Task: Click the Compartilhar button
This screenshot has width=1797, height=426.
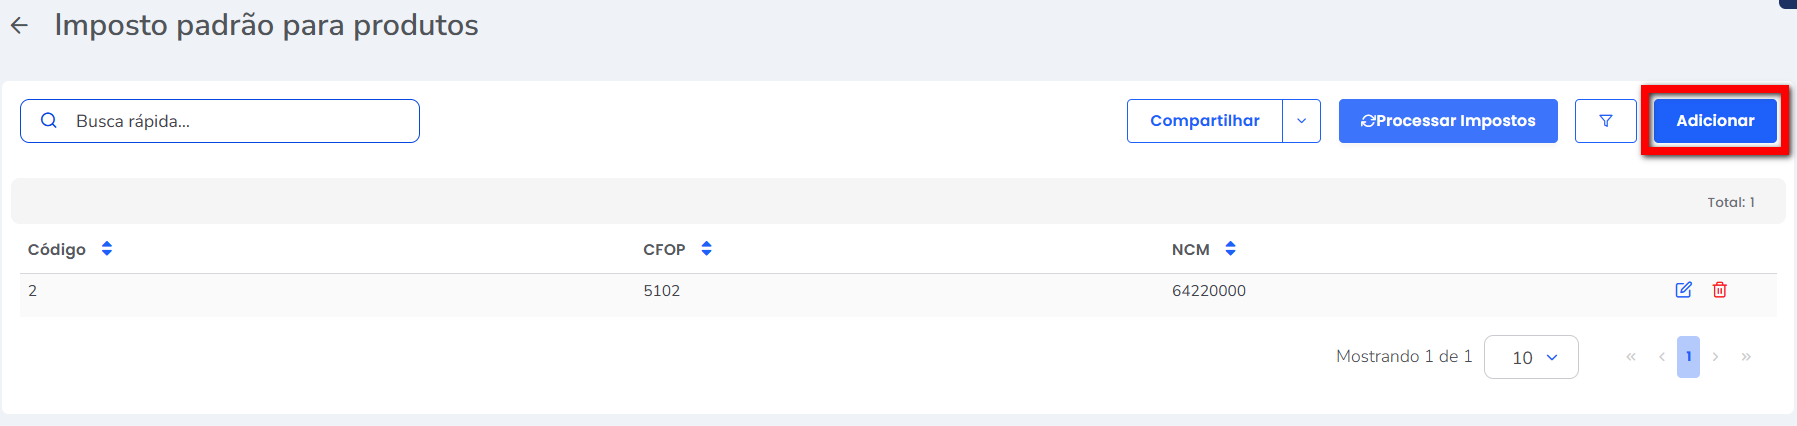Action: [1204, 121]
